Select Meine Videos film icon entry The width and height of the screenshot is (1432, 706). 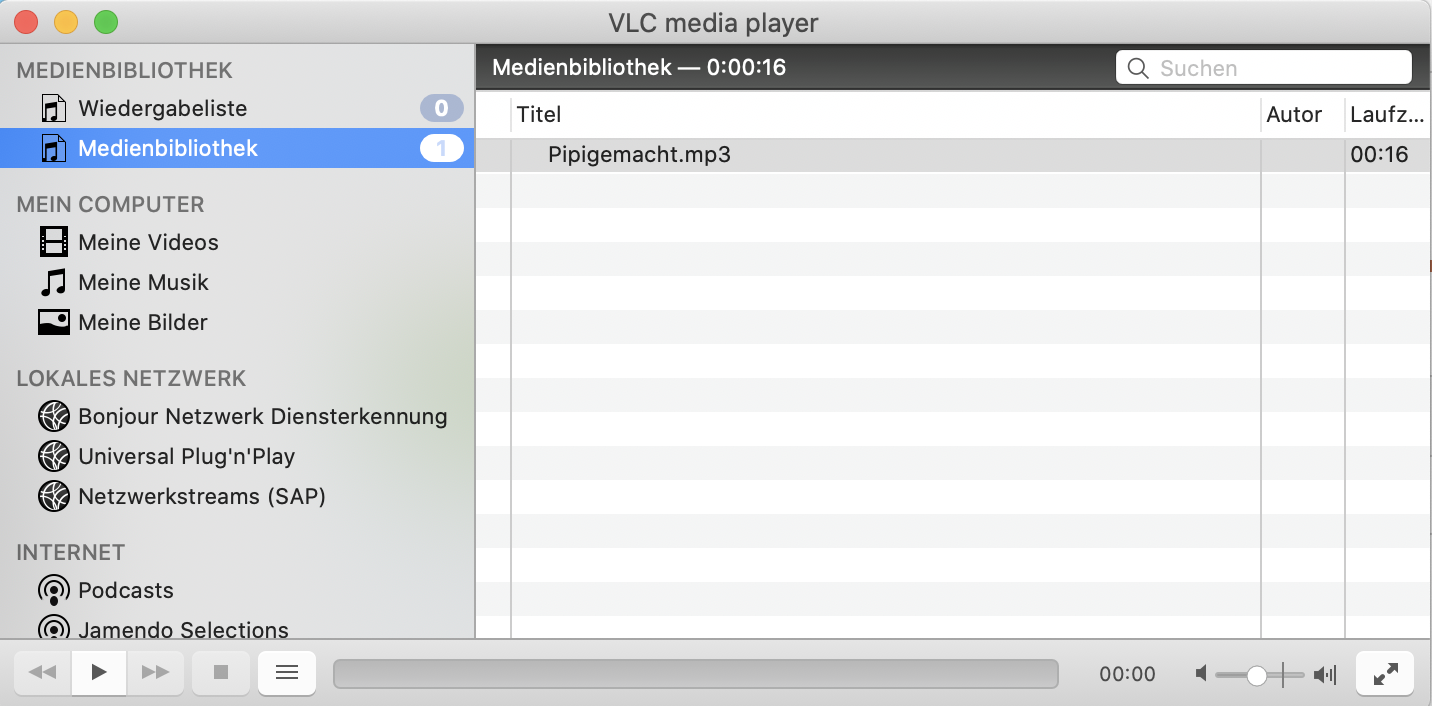click(x=237, y=242)
